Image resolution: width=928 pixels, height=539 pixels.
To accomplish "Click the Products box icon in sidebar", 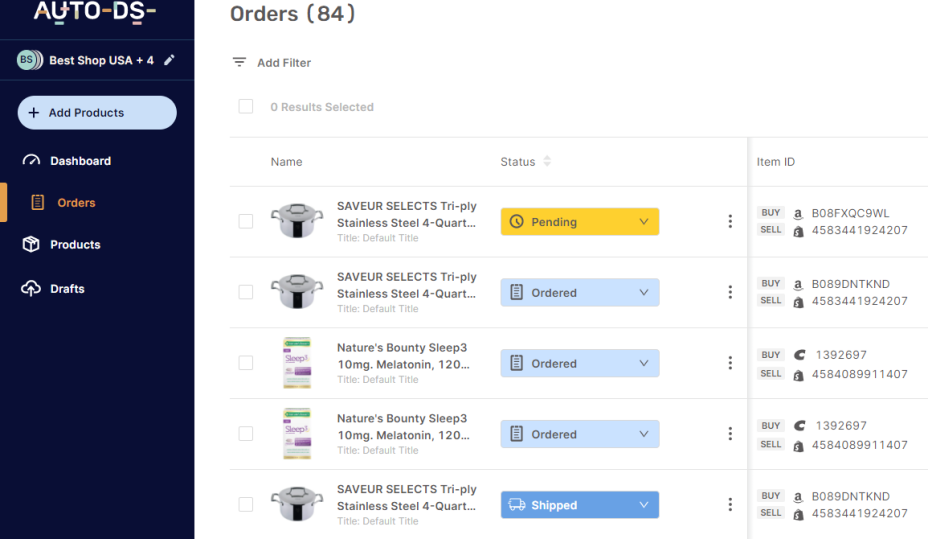I will click(31, 245).
